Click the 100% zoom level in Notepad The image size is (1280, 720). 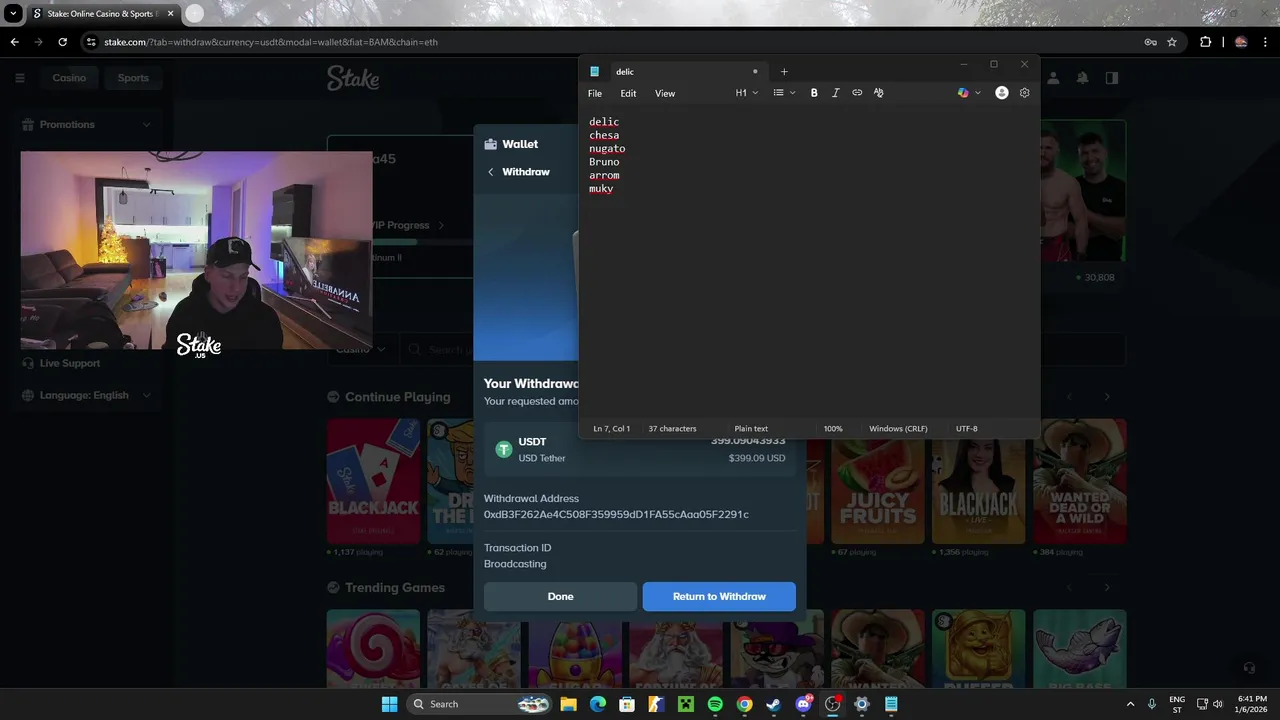coord(833,429)
